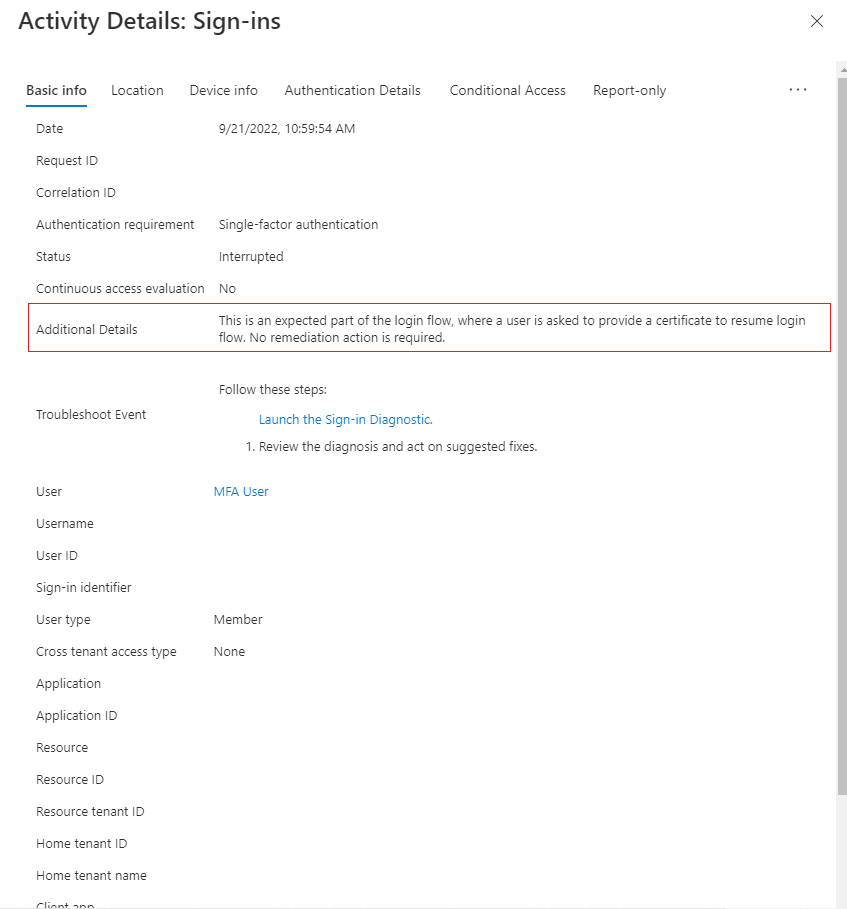847x909 pixels.
Task: Click the Status value Interrupted
Action: tap(251, 256)
